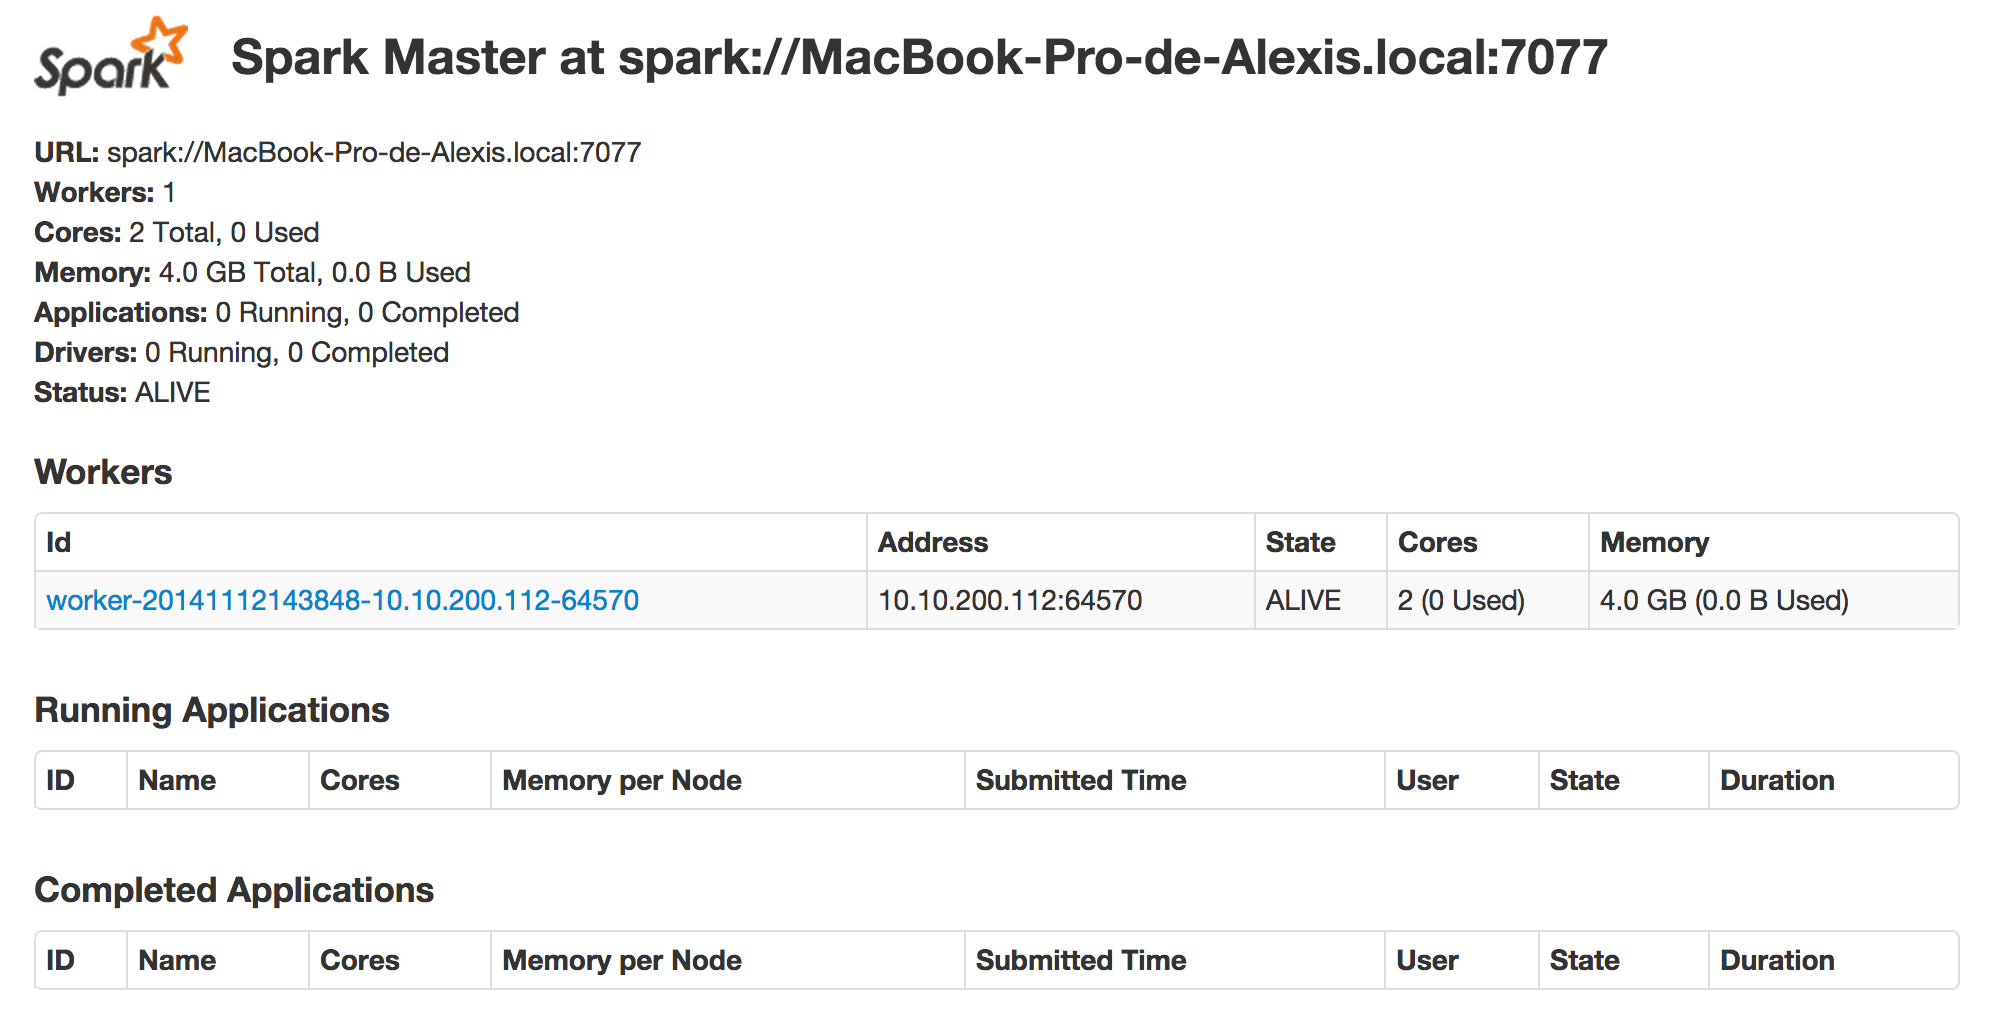Click the Spark Master page title
The height and width of the screenshot is (1028, 1994).
click(x=918, y=57)
